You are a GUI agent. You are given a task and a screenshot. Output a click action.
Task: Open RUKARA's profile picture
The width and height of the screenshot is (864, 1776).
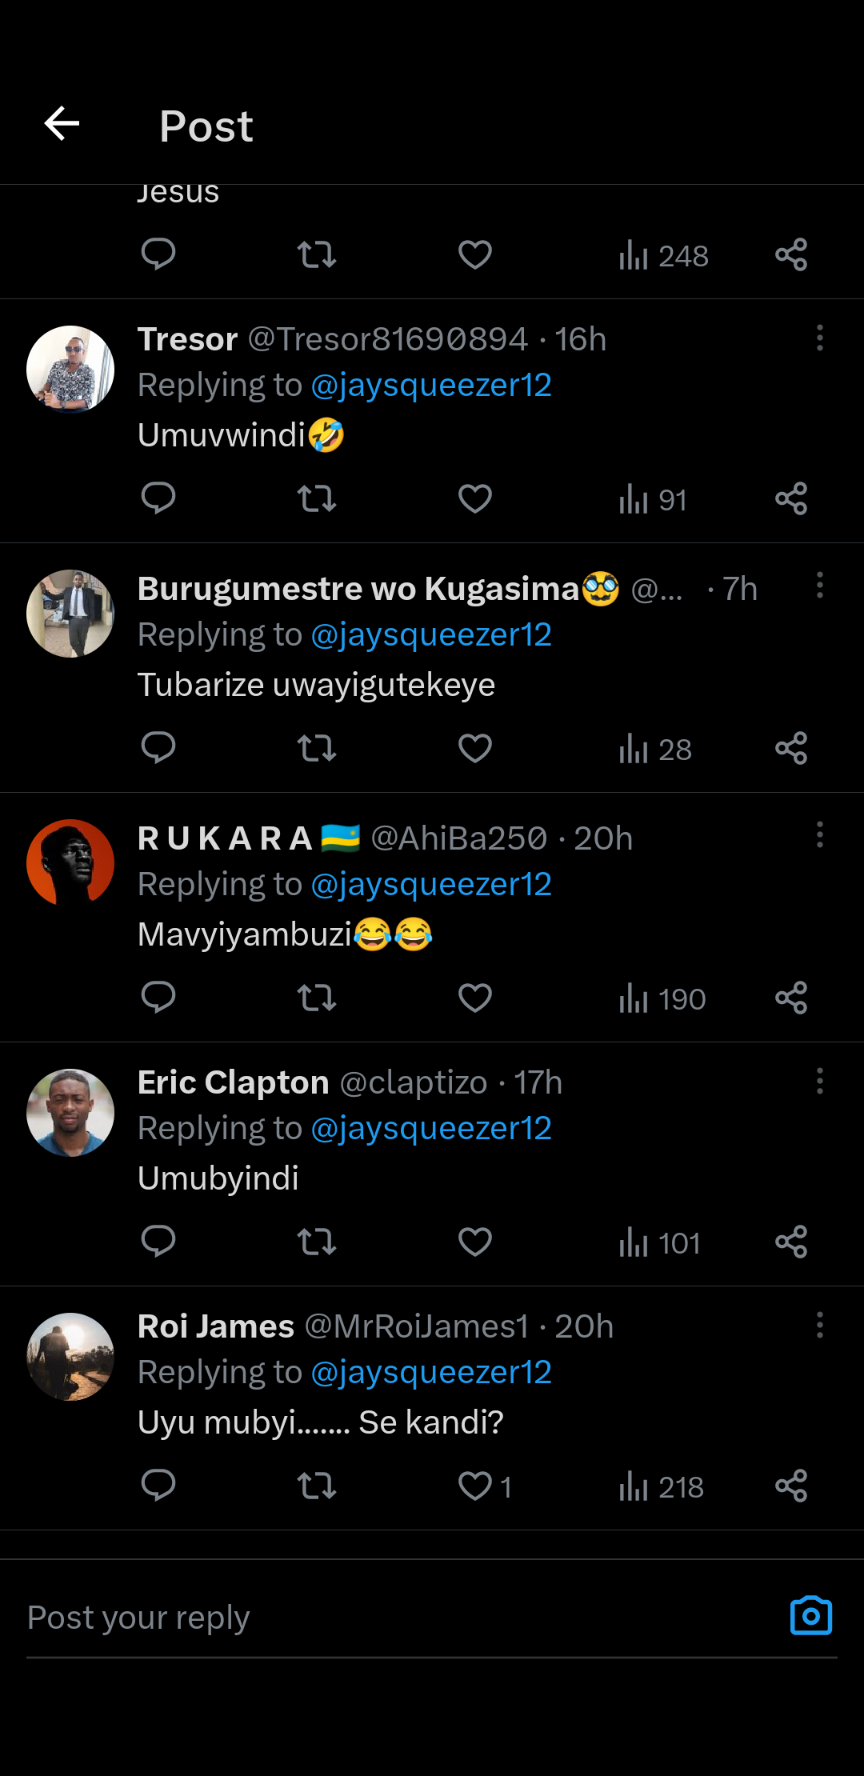coord(70,863)
